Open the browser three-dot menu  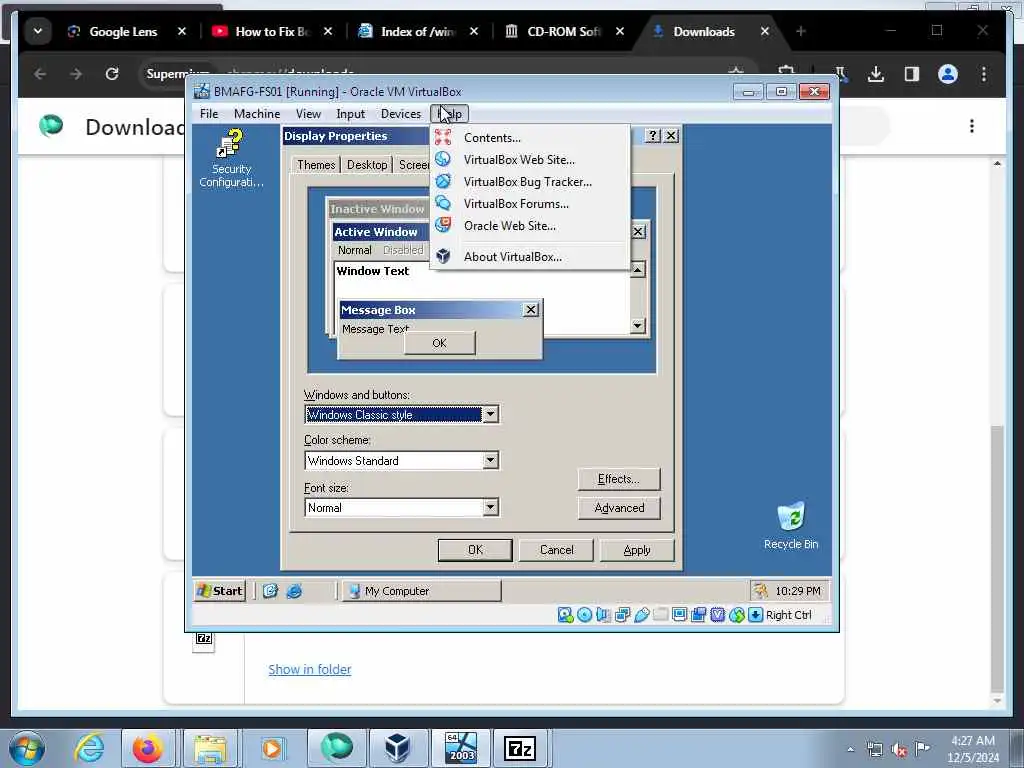[984, 74]
